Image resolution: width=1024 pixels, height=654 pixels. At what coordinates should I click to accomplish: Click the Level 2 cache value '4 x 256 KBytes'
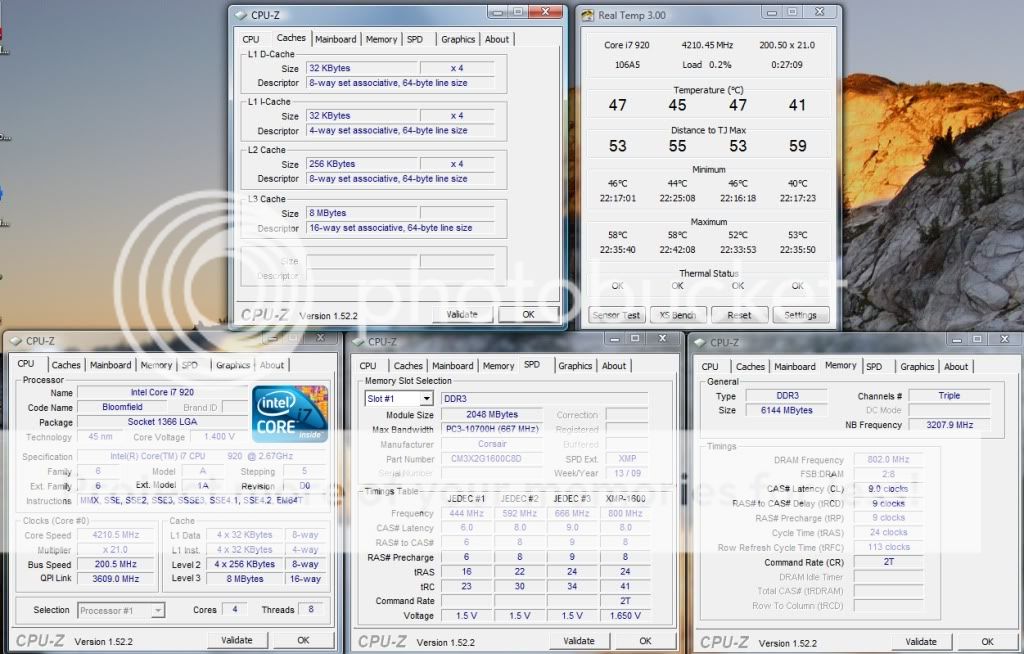pos(244,564)
